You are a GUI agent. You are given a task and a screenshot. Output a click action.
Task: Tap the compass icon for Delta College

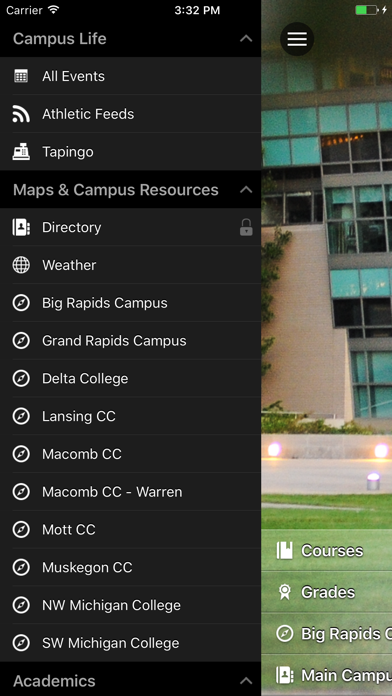[x=21, y=379]
